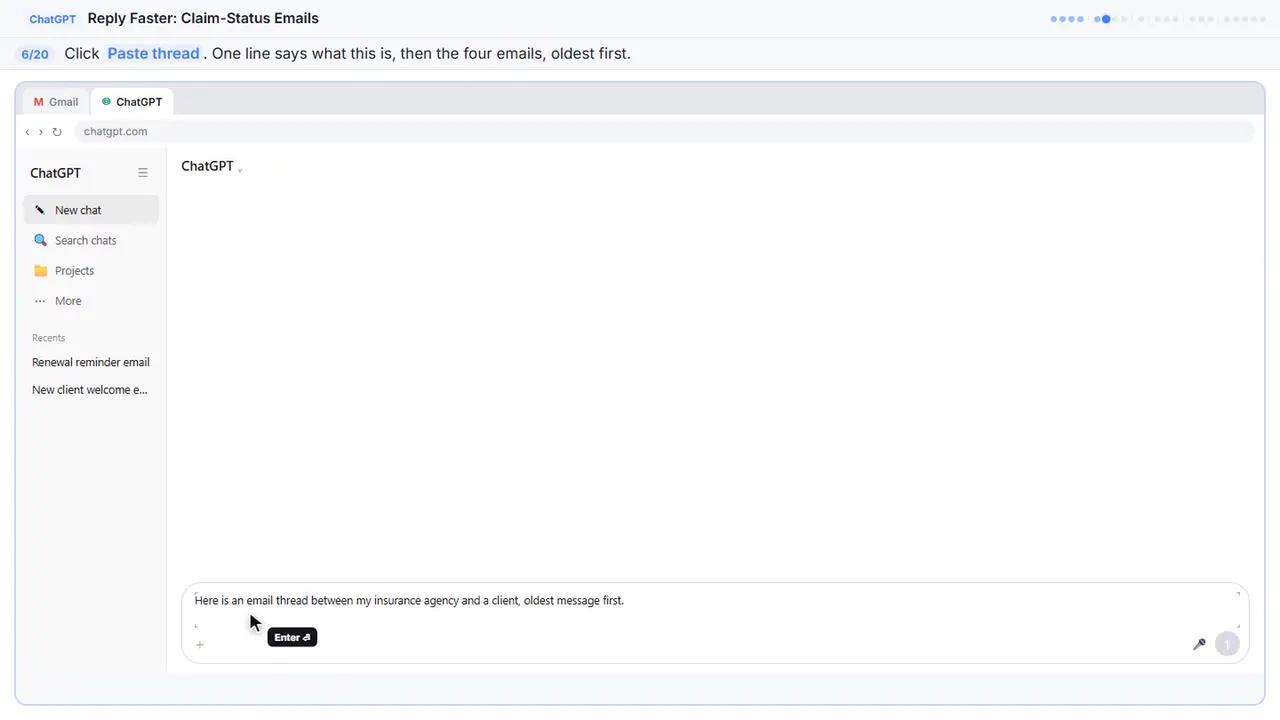The height and width of the screenshot is (720, 1280).
Task: Start a New chat from sidebar
Action: (91, 210)
